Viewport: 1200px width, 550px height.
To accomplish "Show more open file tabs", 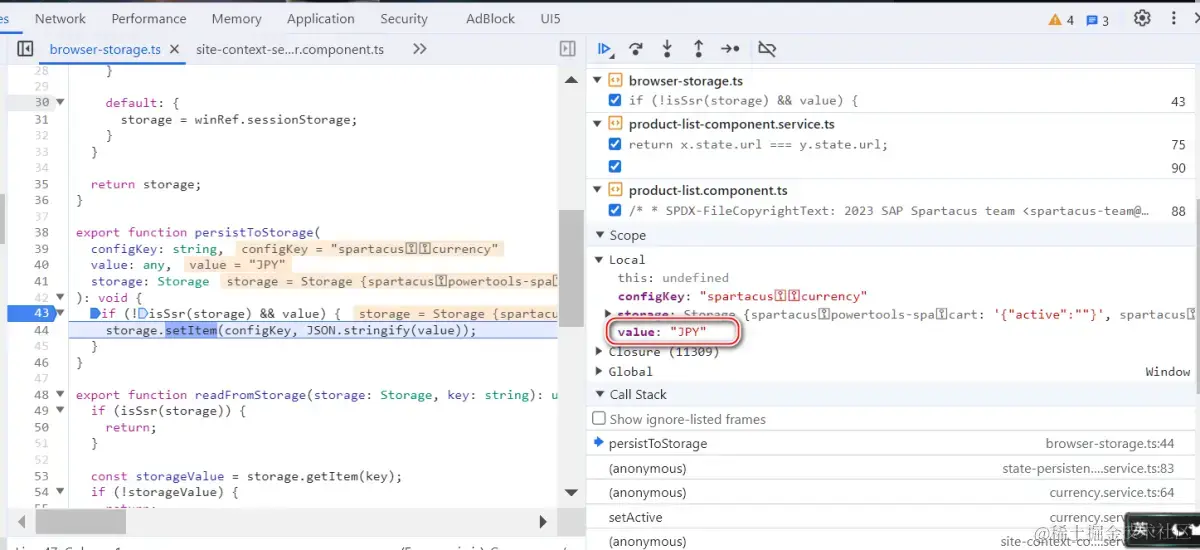I will coord(420,49).
